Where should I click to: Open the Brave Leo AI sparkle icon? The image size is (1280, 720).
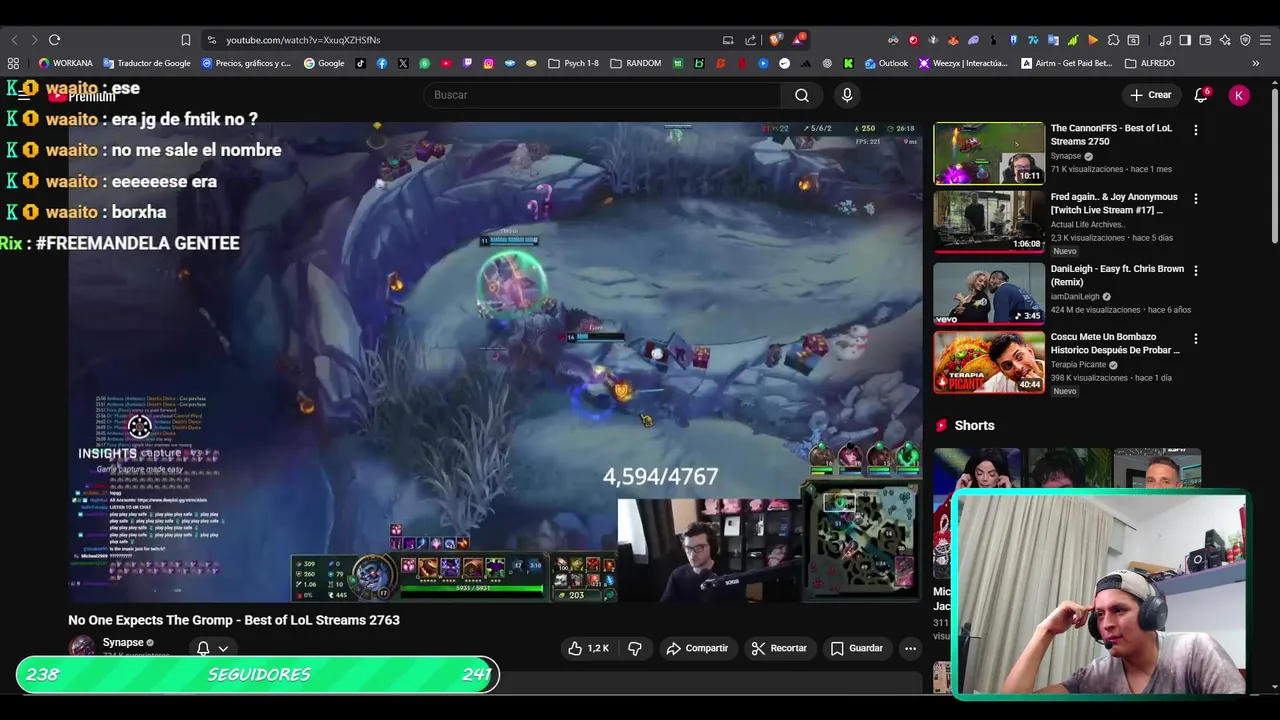click(1225, 40)
